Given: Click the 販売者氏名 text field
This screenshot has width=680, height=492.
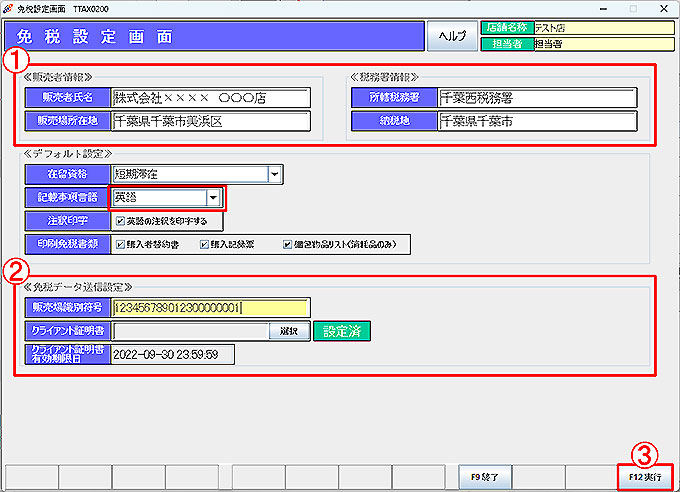Looking at the screenshot, I should 211,98.
